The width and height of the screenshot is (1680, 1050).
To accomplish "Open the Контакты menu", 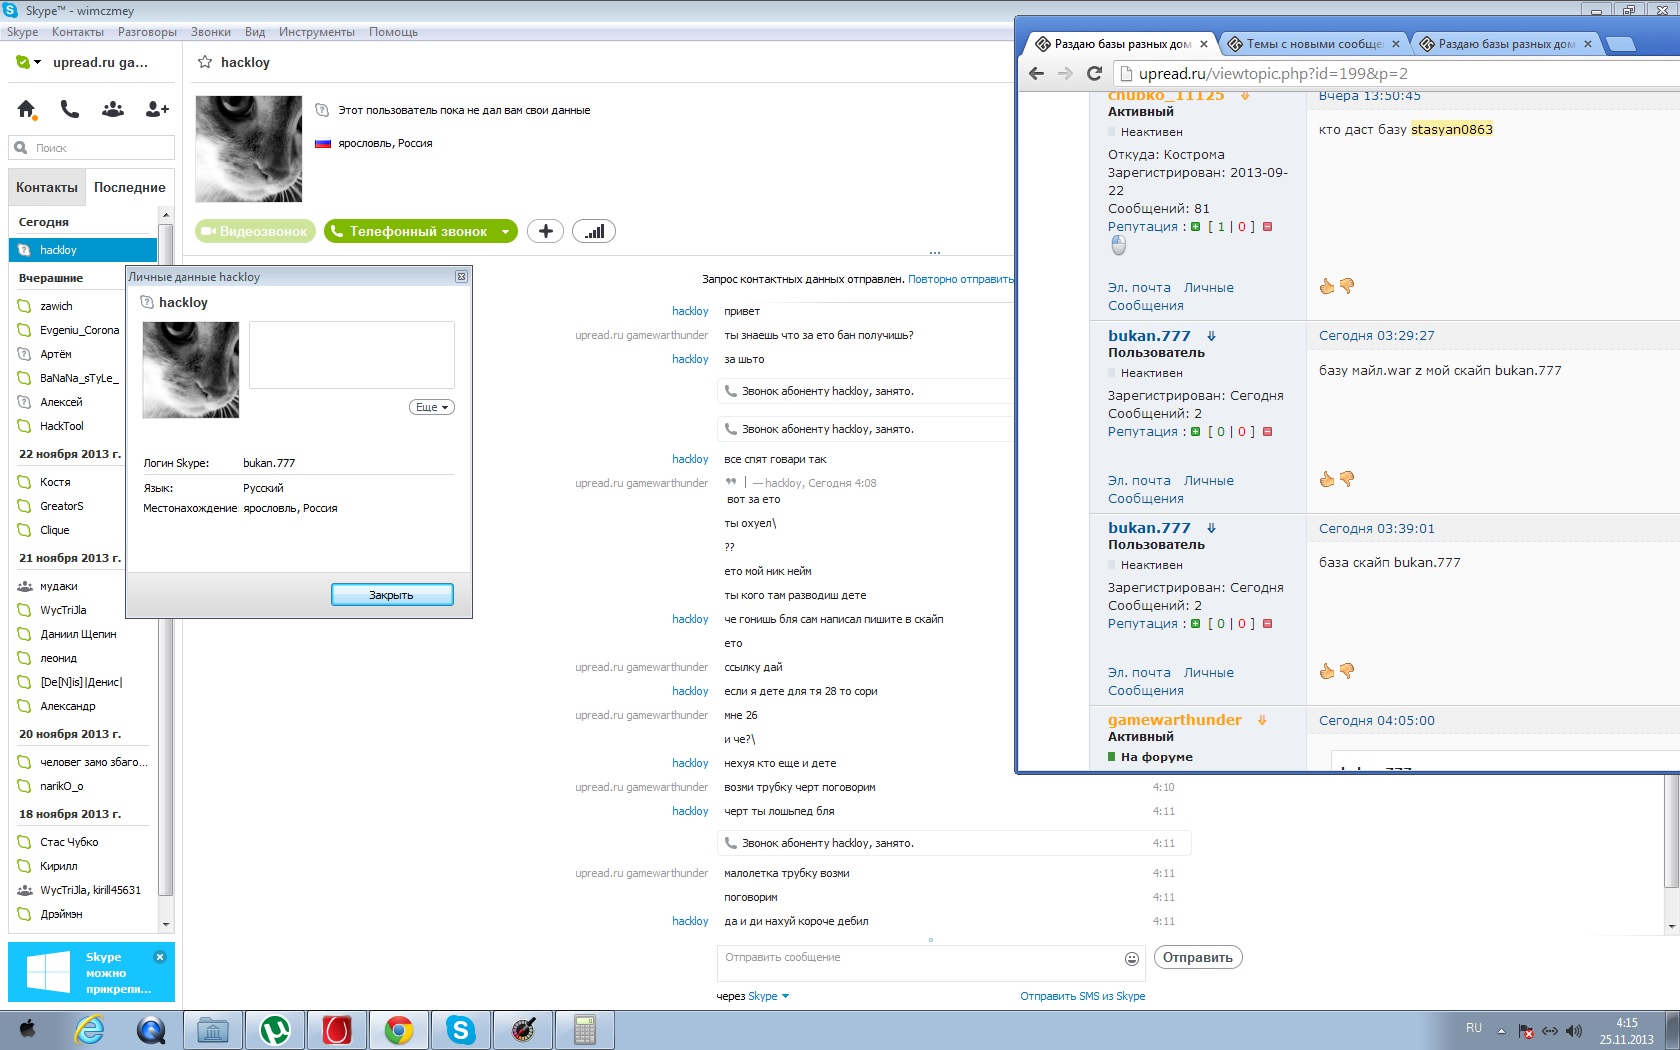I will point(78,32).
